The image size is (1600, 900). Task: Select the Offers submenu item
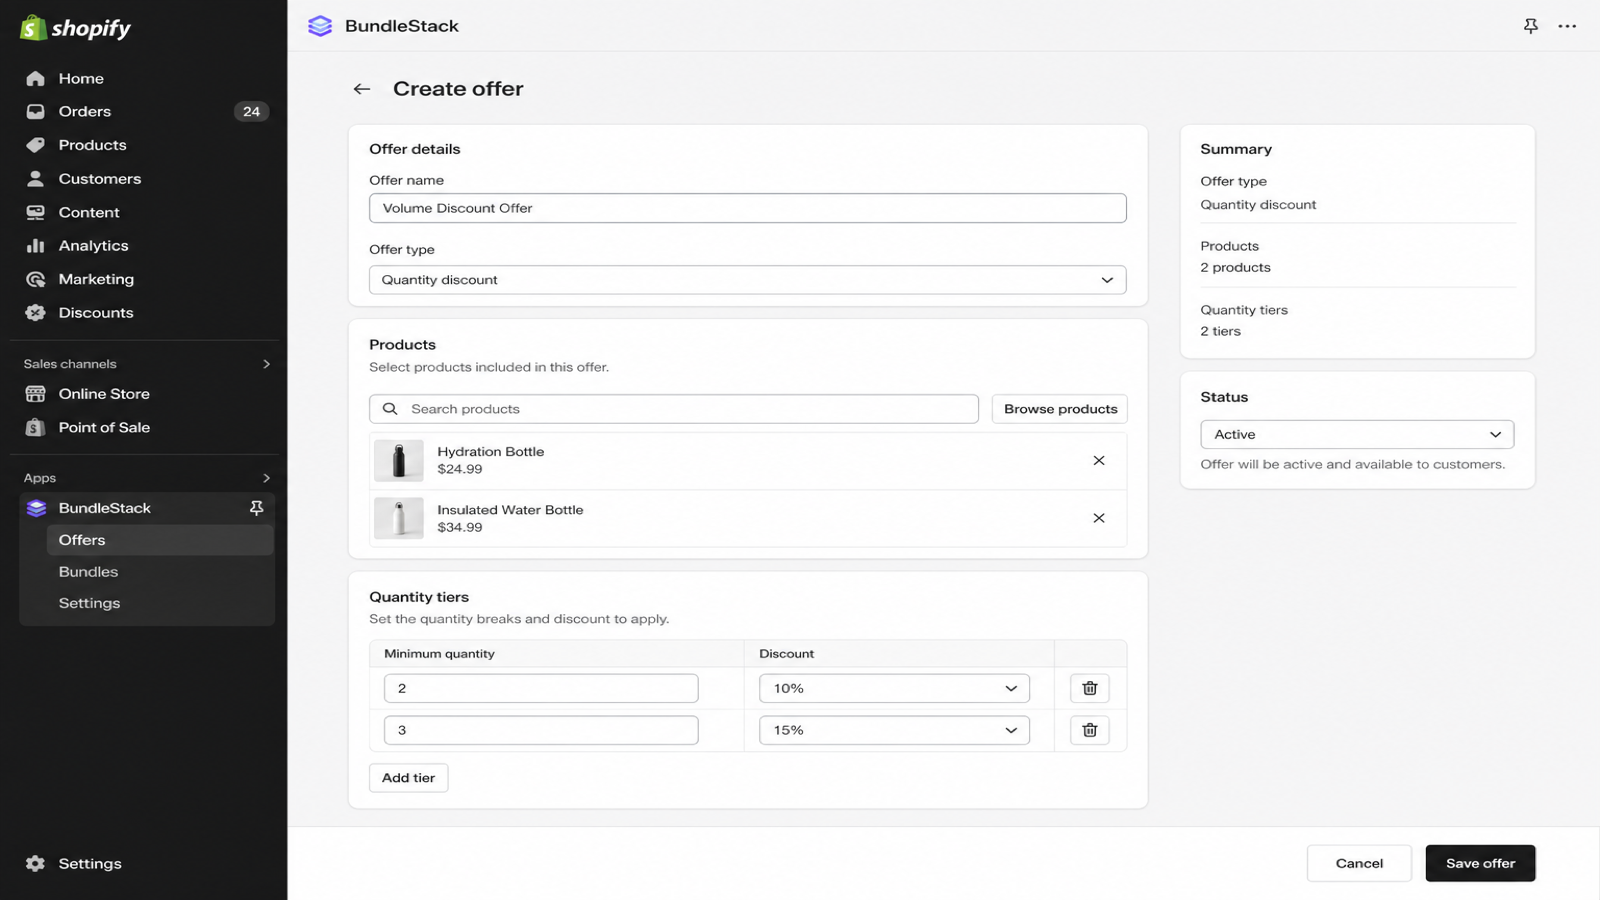(x=160, y=540)
